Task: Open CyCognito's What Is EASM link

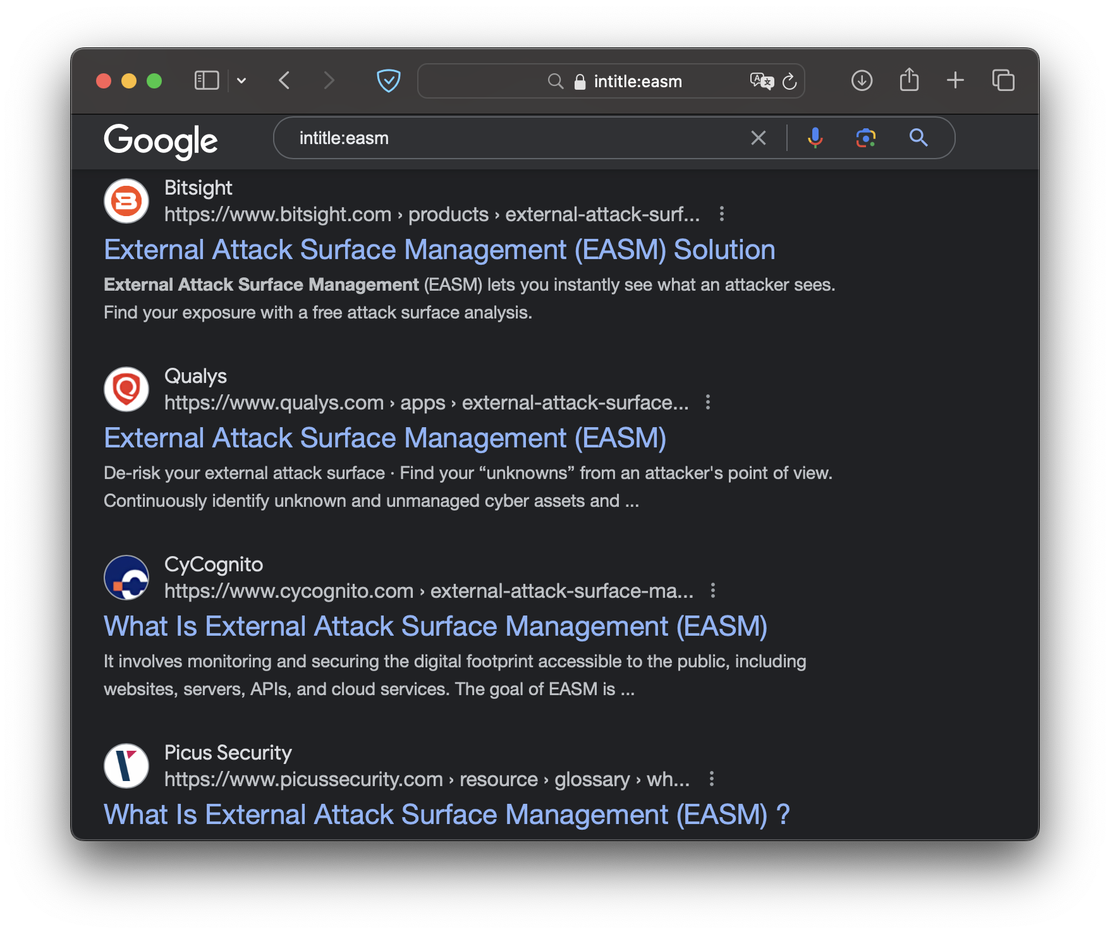Action: click(435, 626)
